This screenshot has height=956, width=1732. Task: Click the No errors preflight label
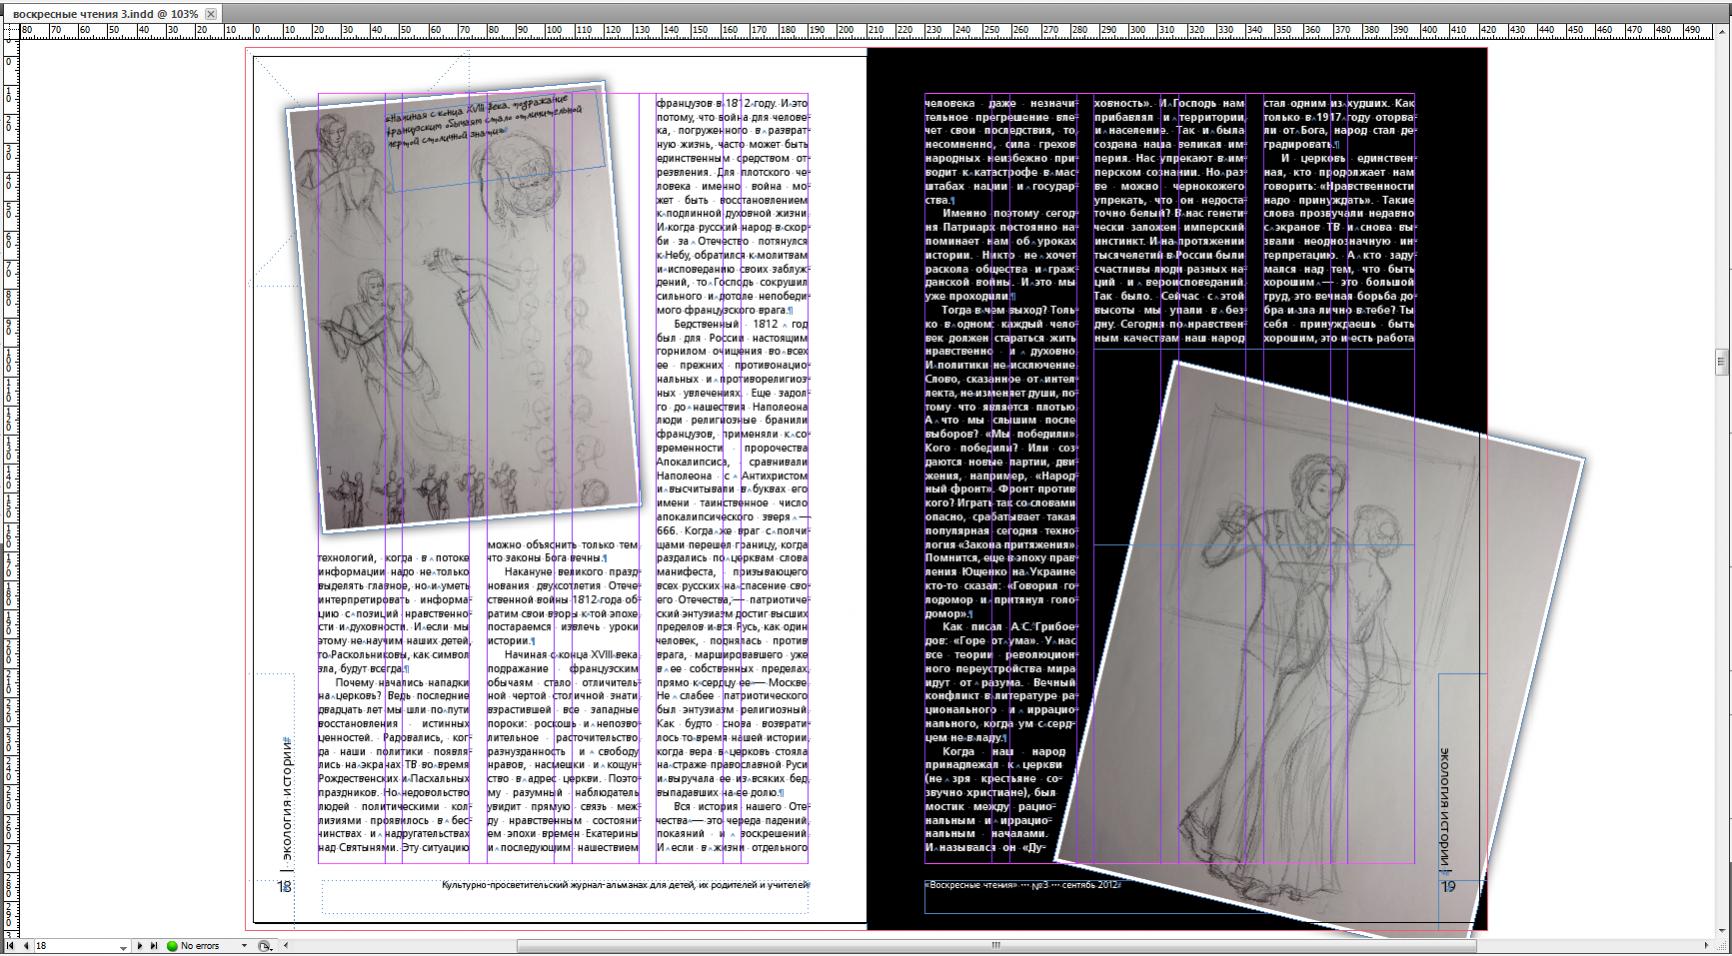tap(200, 945)
